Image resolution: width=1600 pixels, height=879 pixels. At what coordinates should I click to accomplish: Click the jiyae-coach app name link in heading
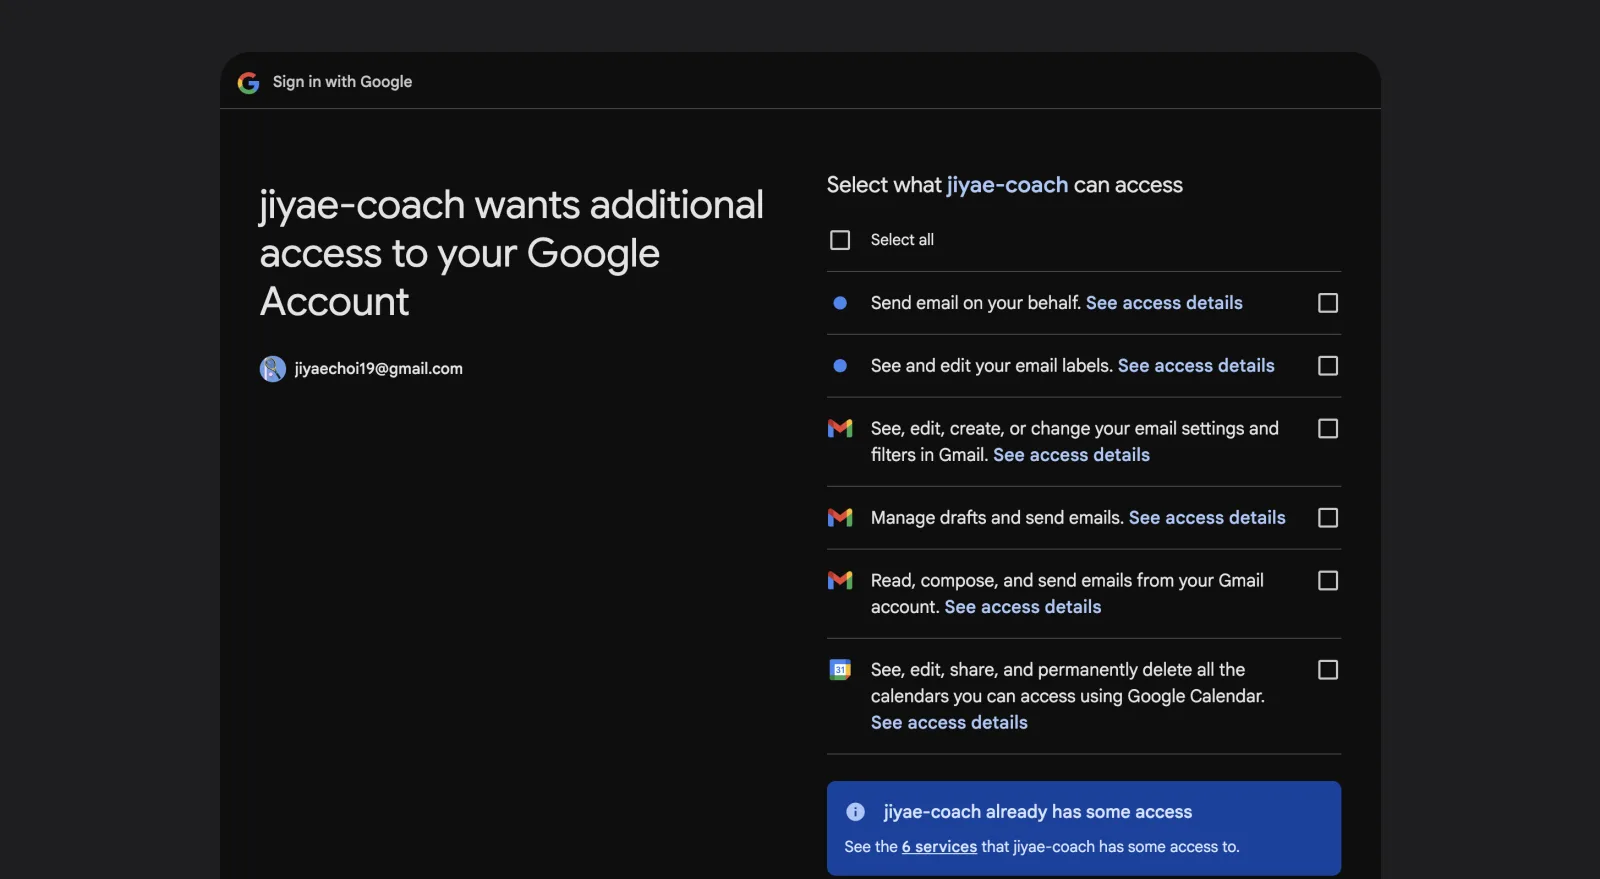[1007, 185]
